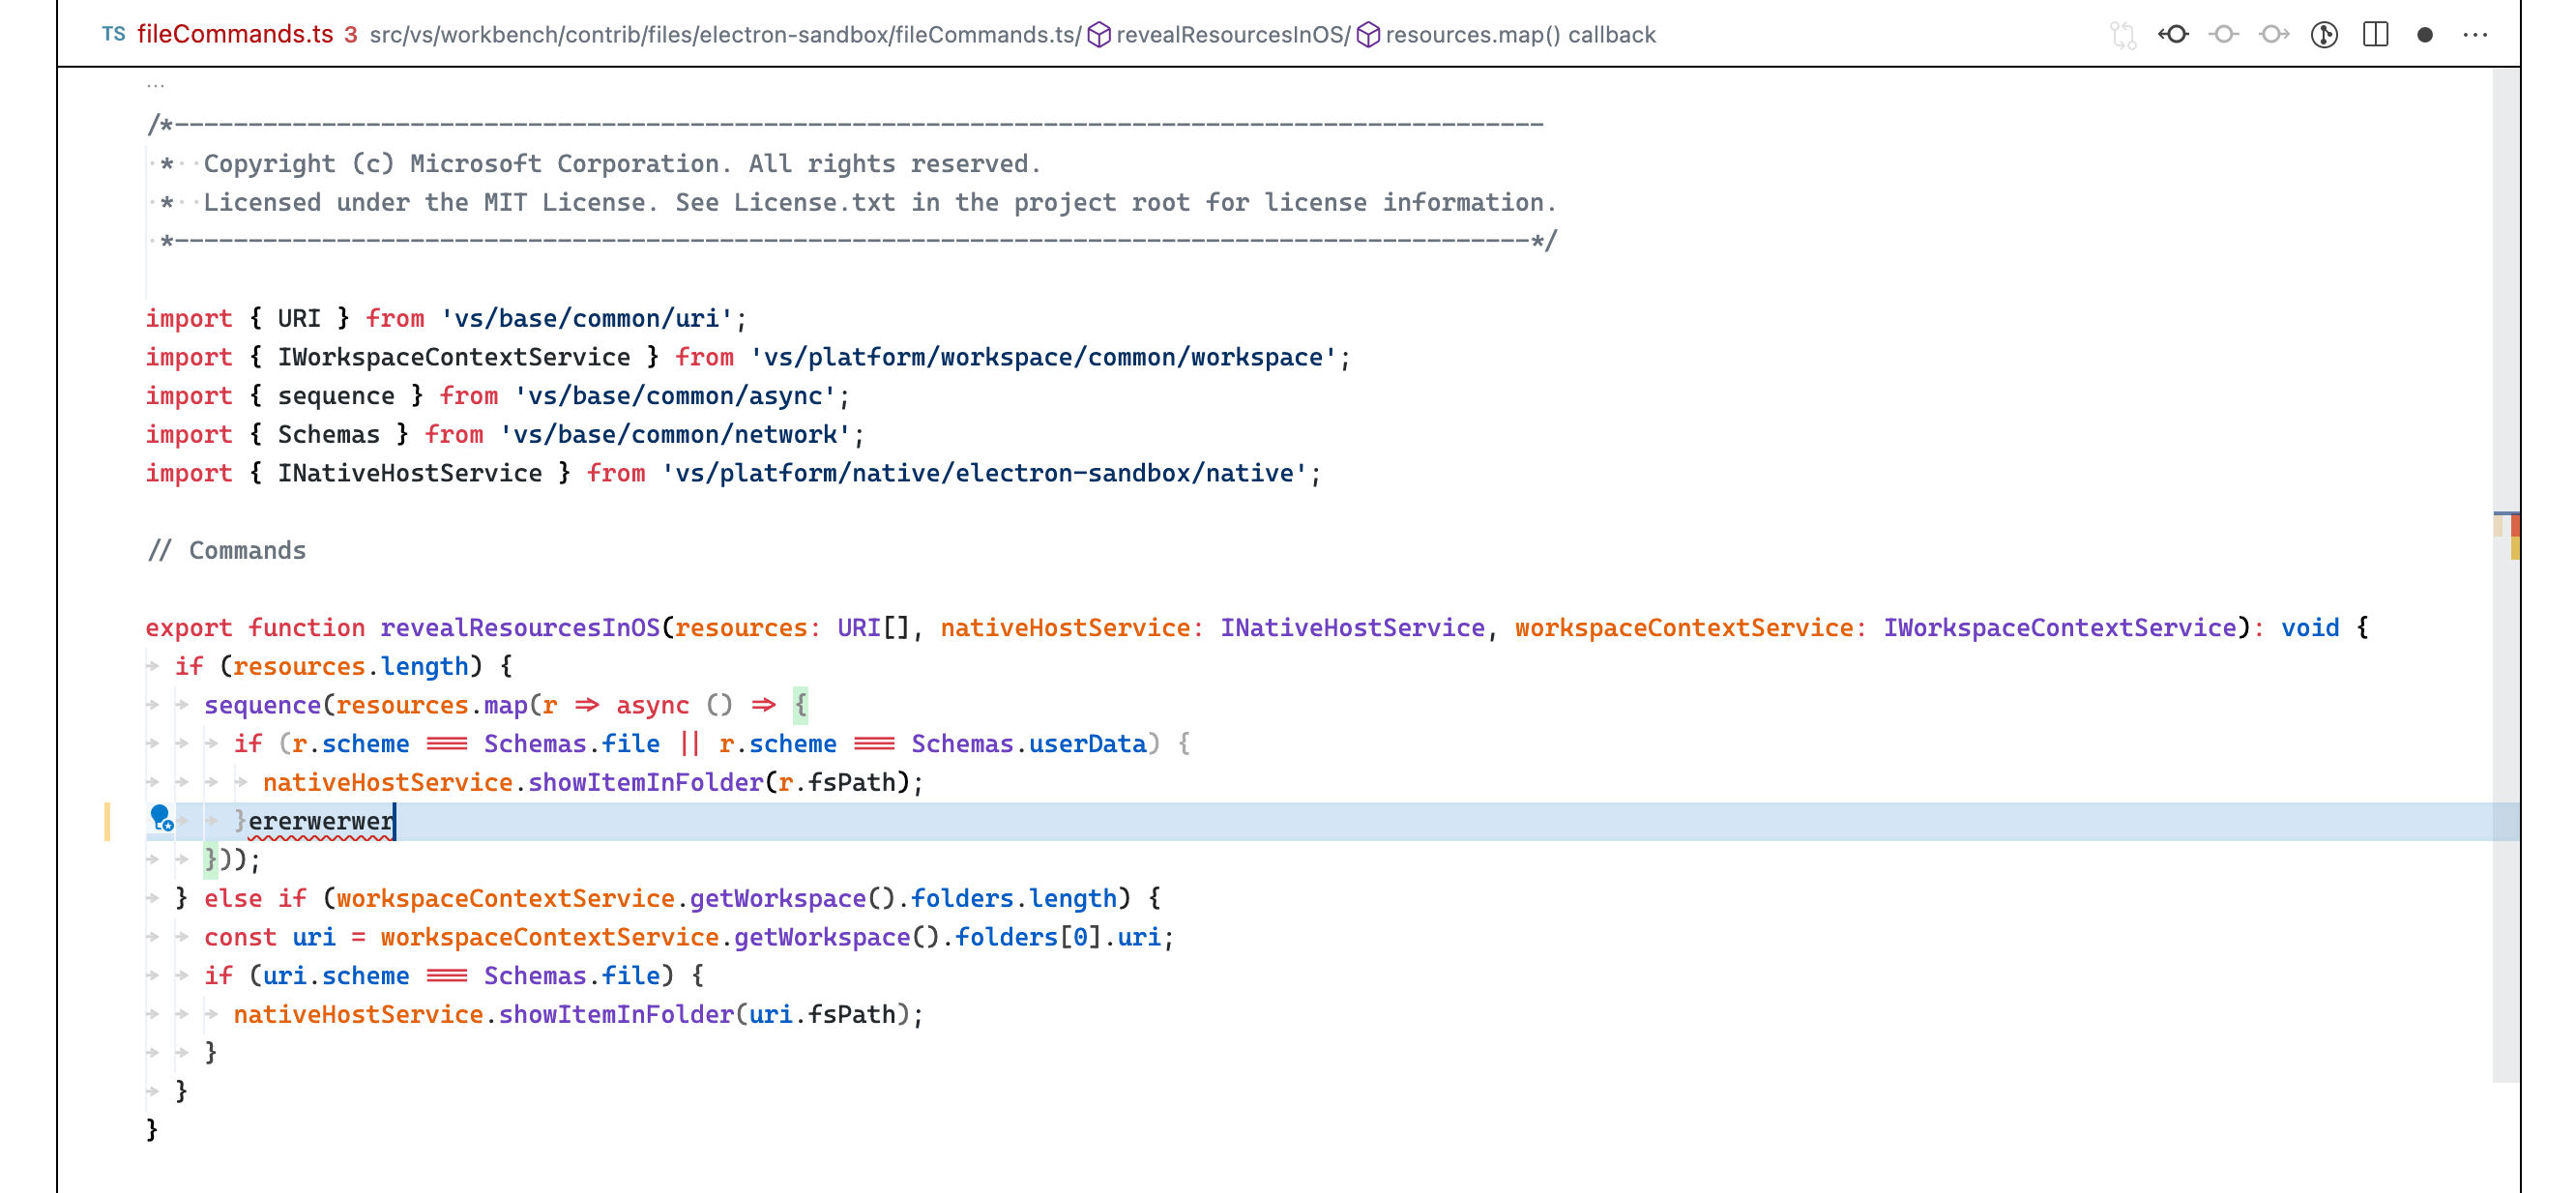This screenshot has width=2576, height=1193.
Task: Click the Open Timeline history icon
Action: (2325, 34)
